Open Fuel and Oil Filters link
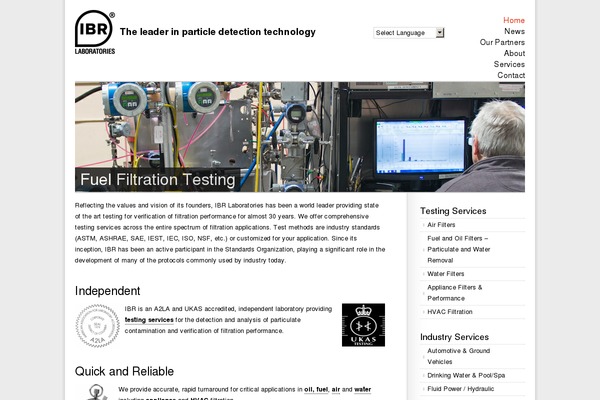 [x=458, y=249]
